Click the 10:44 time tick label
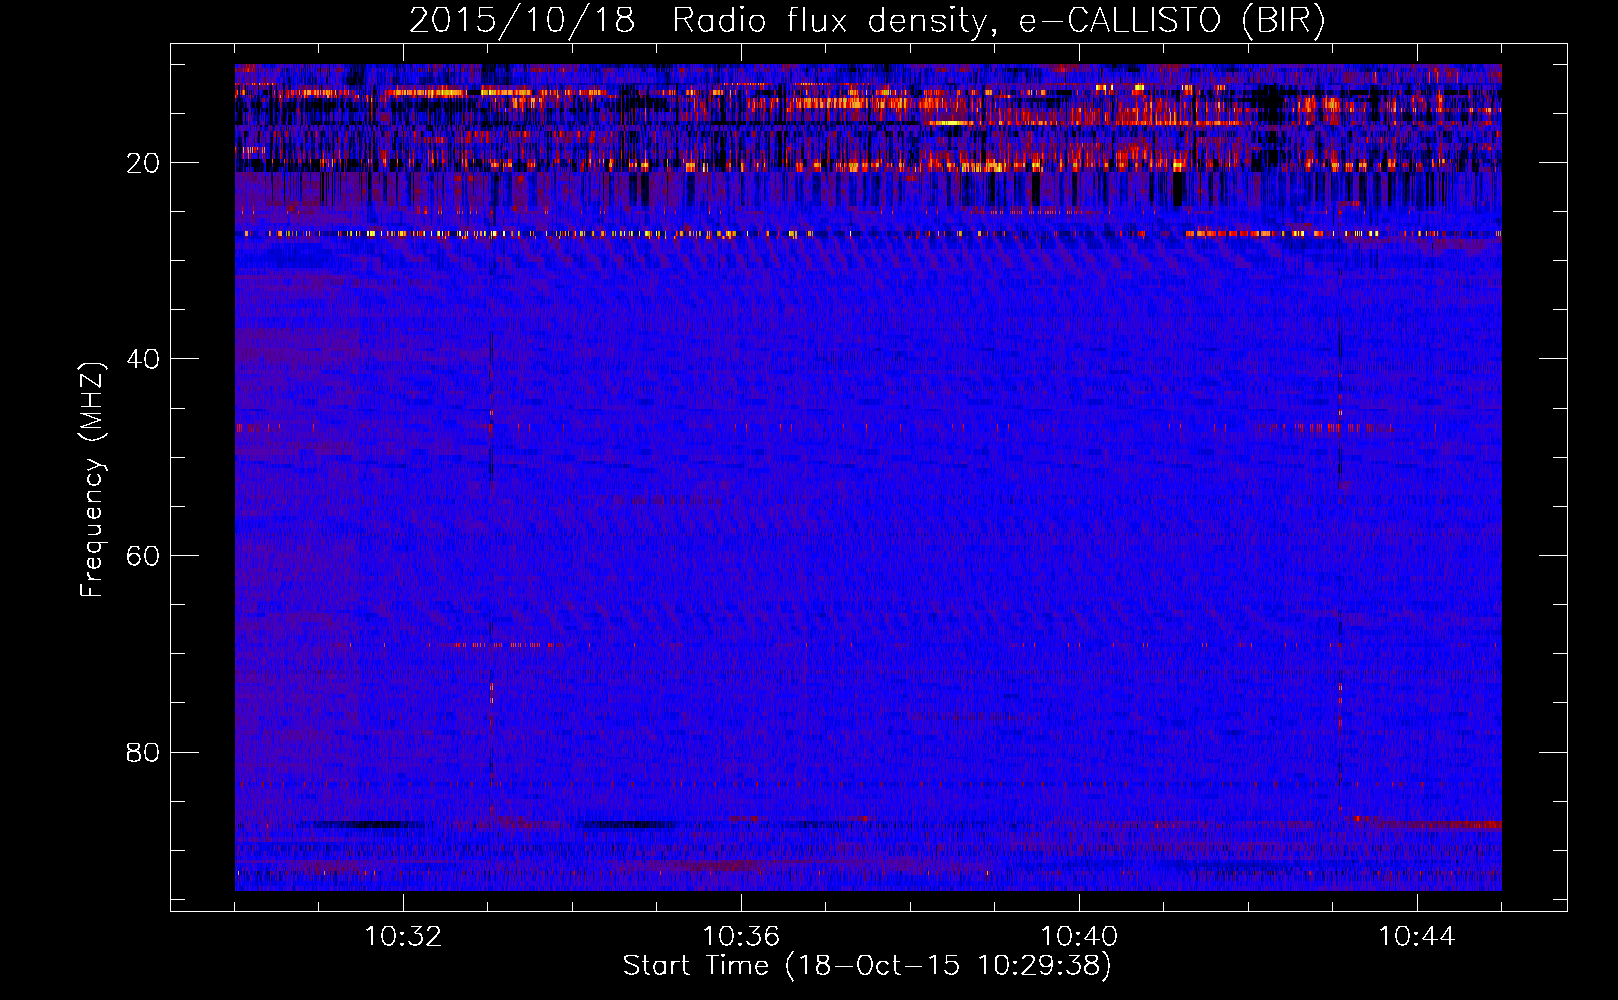Screen dimensions: 1618x1000 tap(1417, 937)
